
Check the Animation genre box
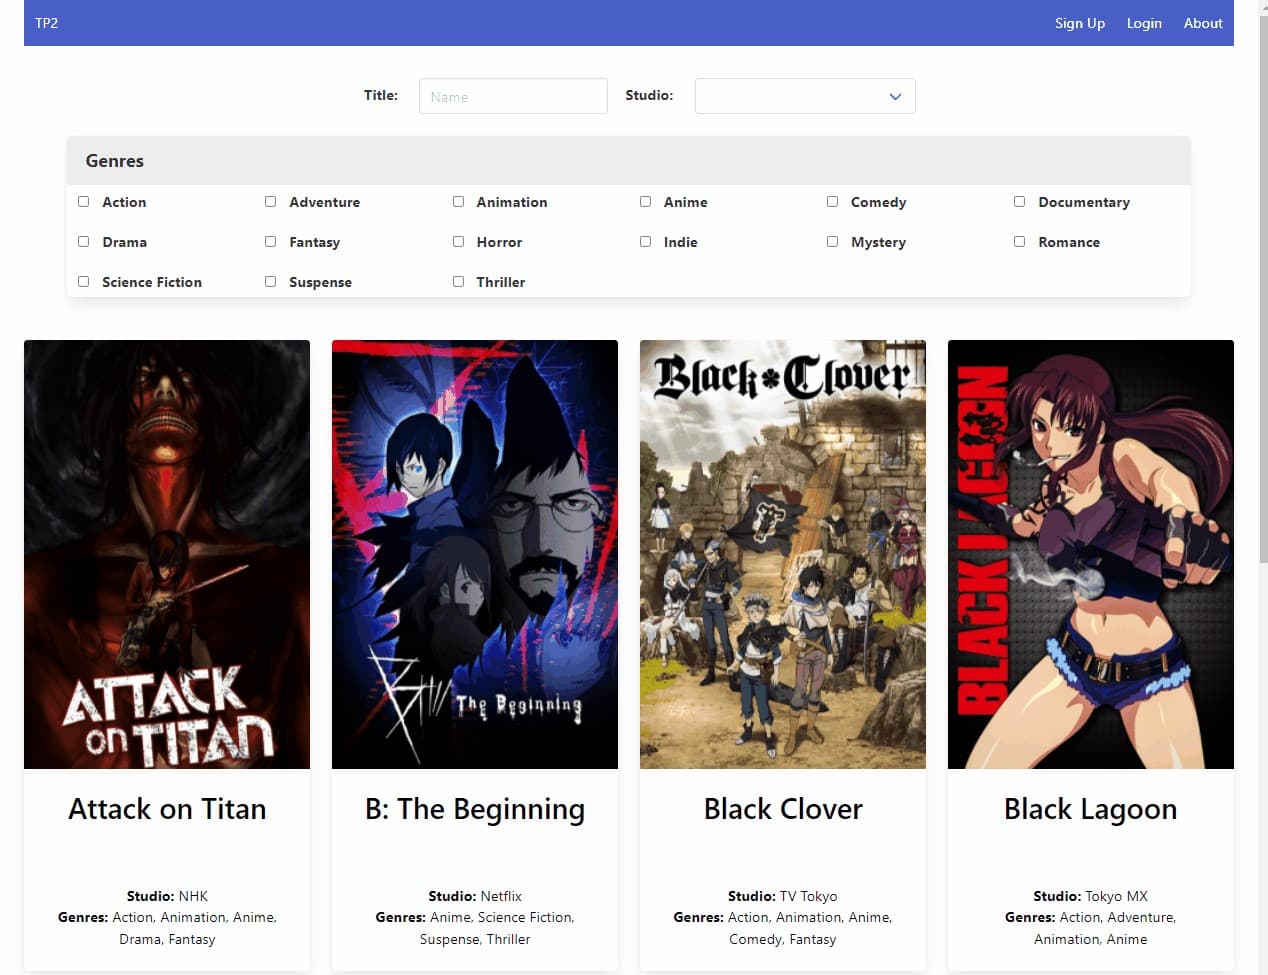point(458,201)
